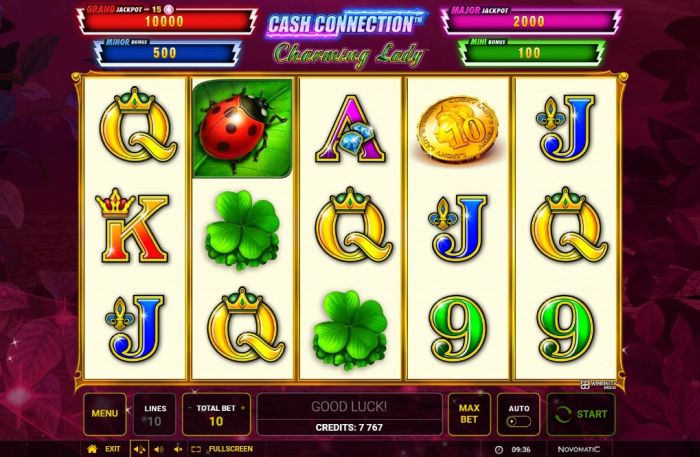
Task: Set MAX BET
Action: pos(469,414)
